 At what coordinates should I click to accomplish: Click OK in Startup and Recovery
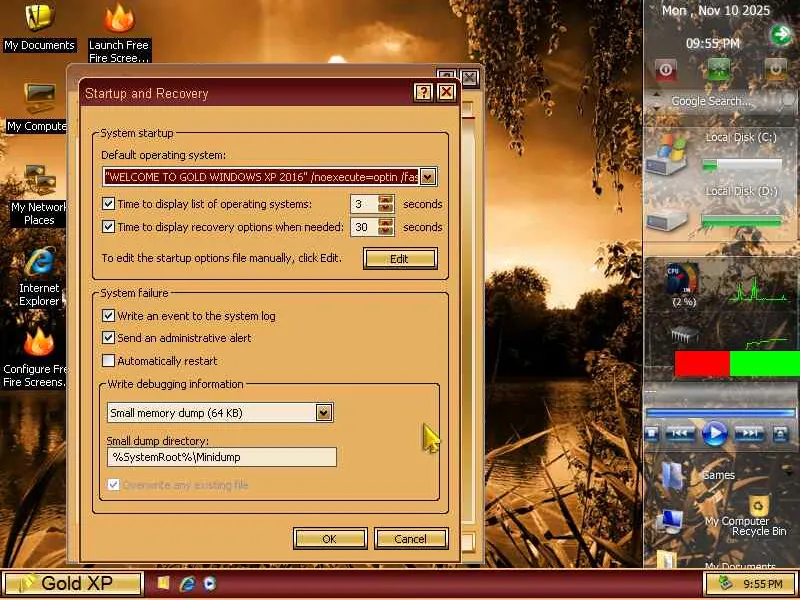tap(330, 539)
